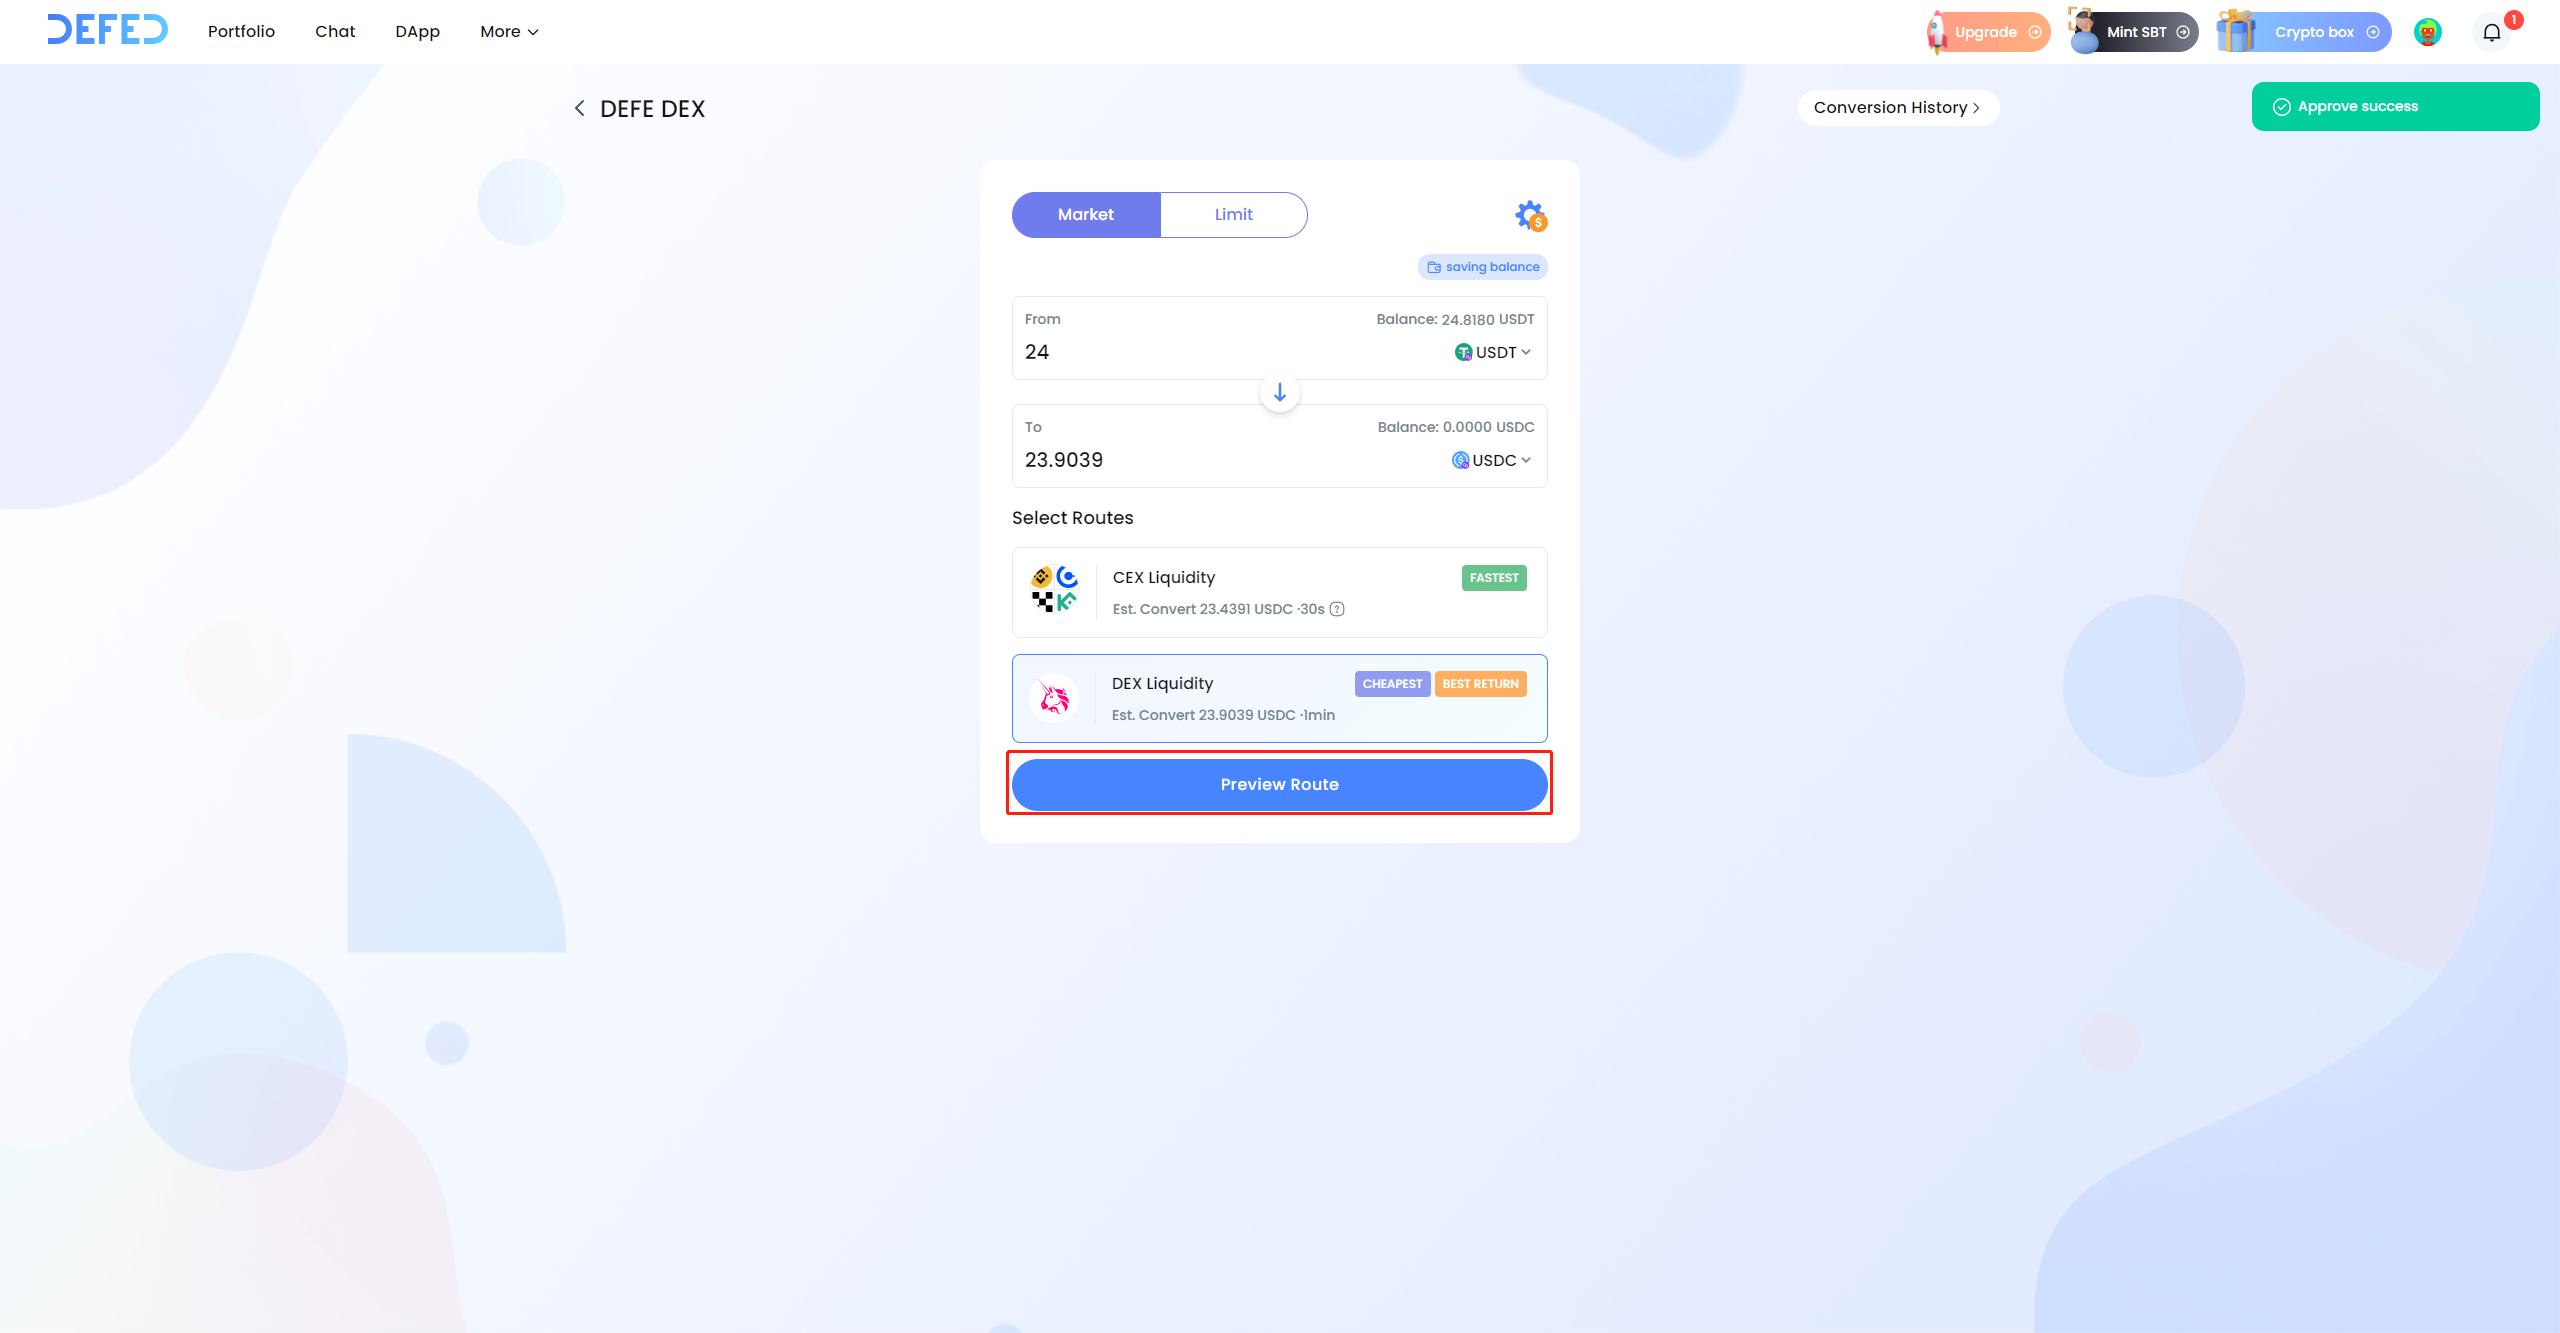This screenshot has height=1333, width=2560.
Task: Open the Crypto box gift
Action: pos(2303,32)
